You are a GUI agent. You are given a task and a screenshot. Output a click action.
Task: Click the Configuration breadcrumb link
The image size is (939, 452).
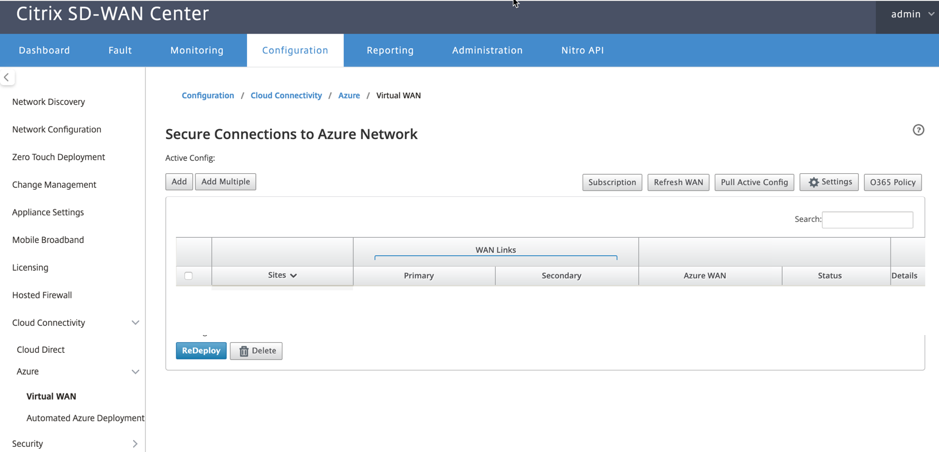click(208, 96)
